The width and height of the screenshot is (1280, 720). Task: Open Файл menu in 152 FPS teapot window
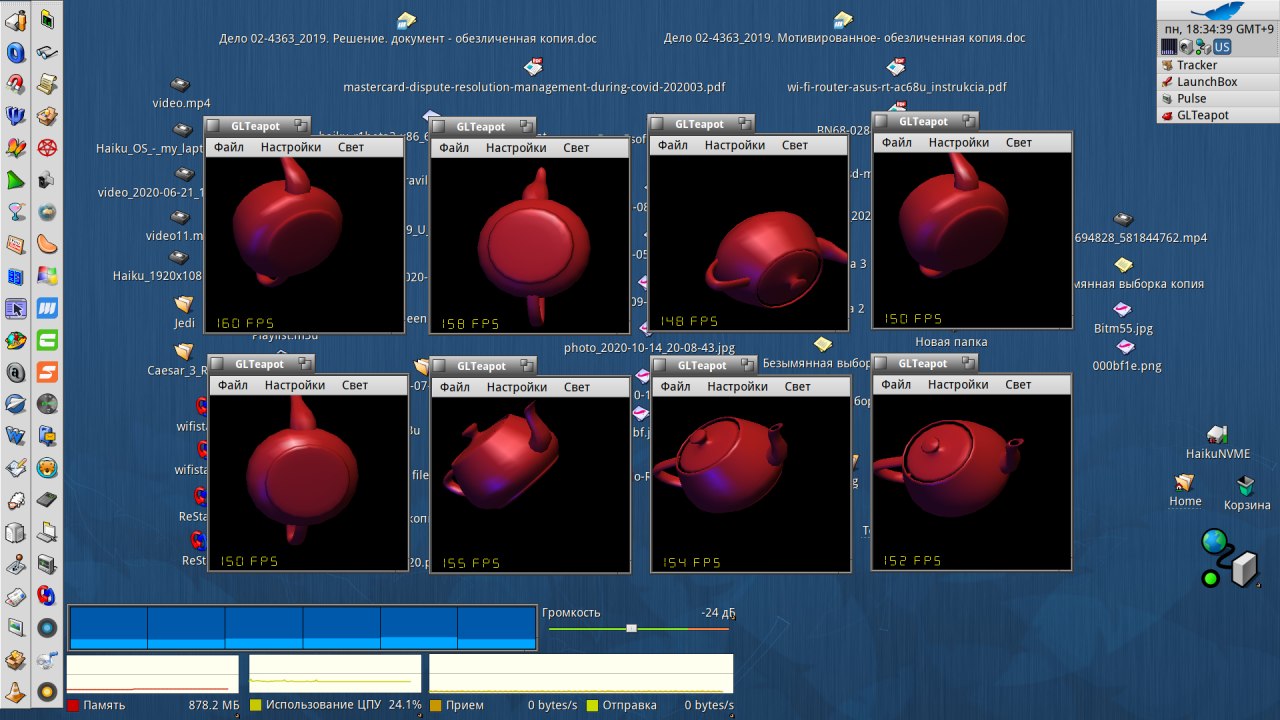pyautogui.click(x=897, y=384)
